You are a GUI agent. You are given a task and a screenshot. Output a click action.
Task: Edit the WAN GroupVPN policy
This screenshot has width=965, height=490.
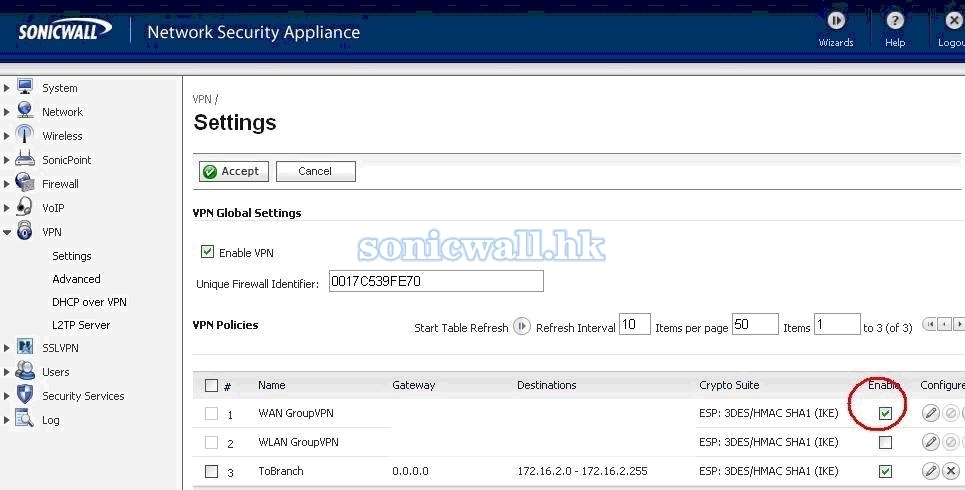tap(931, 412)
